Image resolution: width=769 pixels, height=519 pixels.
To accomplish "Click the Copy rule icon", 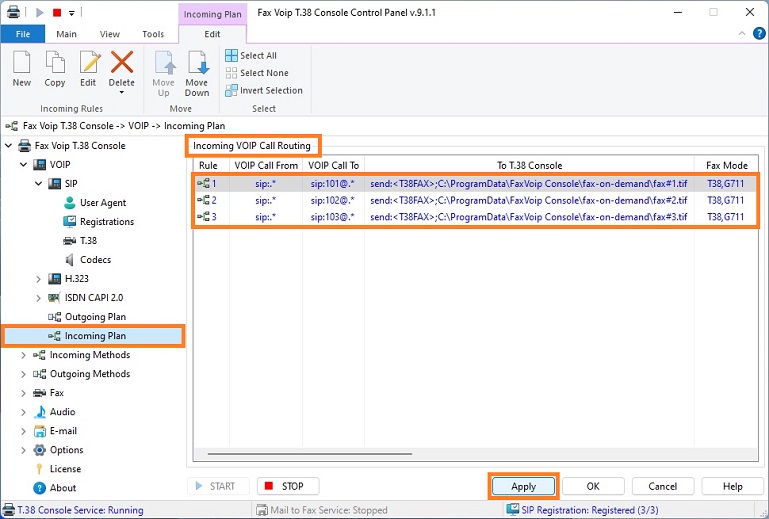I will click(x=54, y=63).
